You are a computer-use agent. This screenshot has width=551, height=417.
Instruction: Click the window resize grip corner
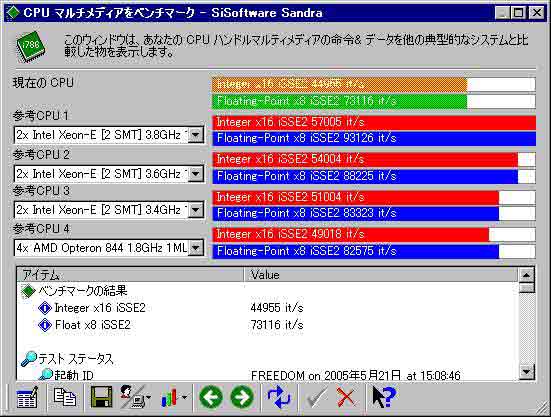point(542,408)
